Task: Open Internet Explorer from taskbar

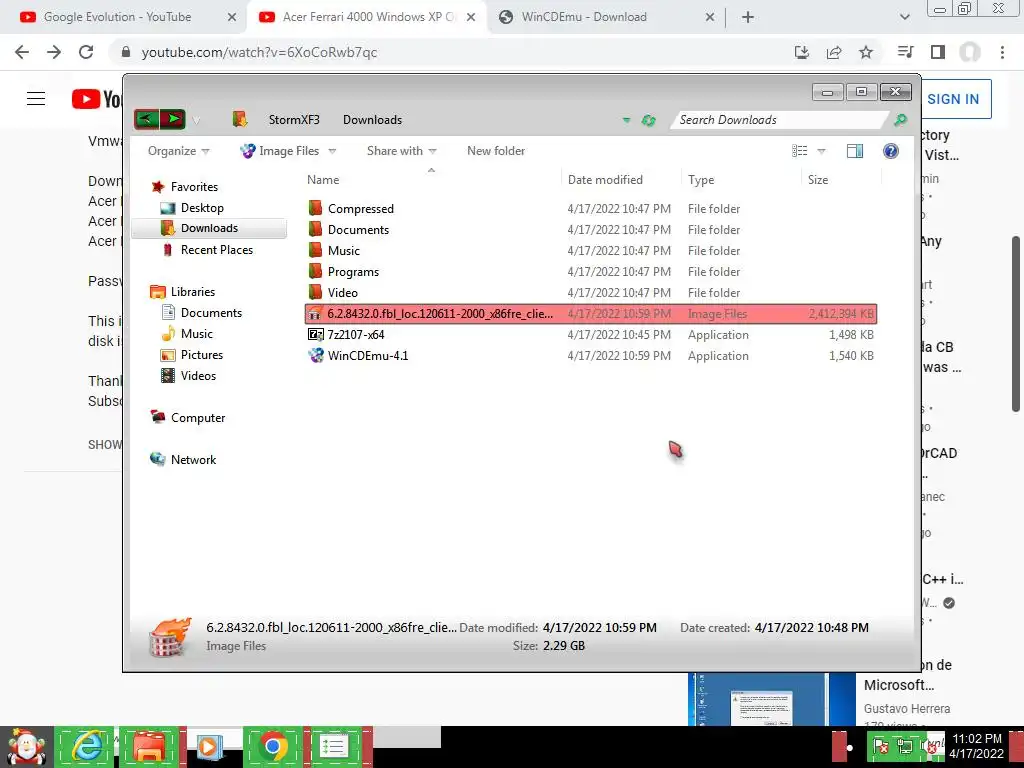Action: point(85,746)
